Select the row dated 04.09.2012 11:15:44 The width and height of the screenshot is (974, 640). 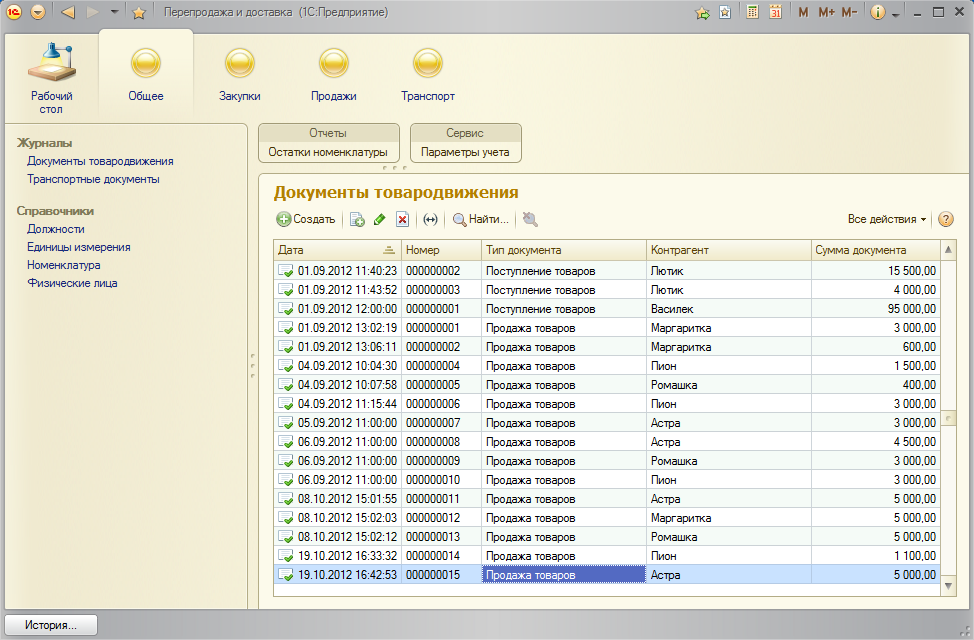[607, 404]
